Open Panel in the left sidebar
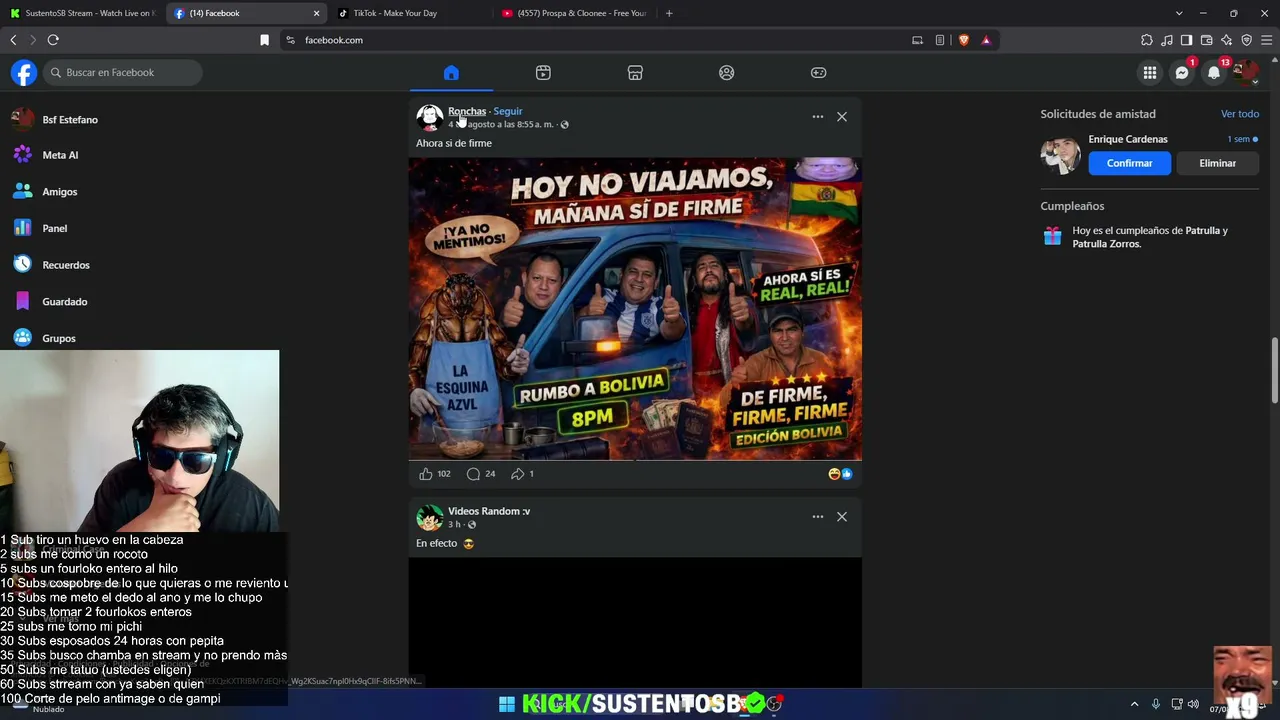 pos(55,228)
